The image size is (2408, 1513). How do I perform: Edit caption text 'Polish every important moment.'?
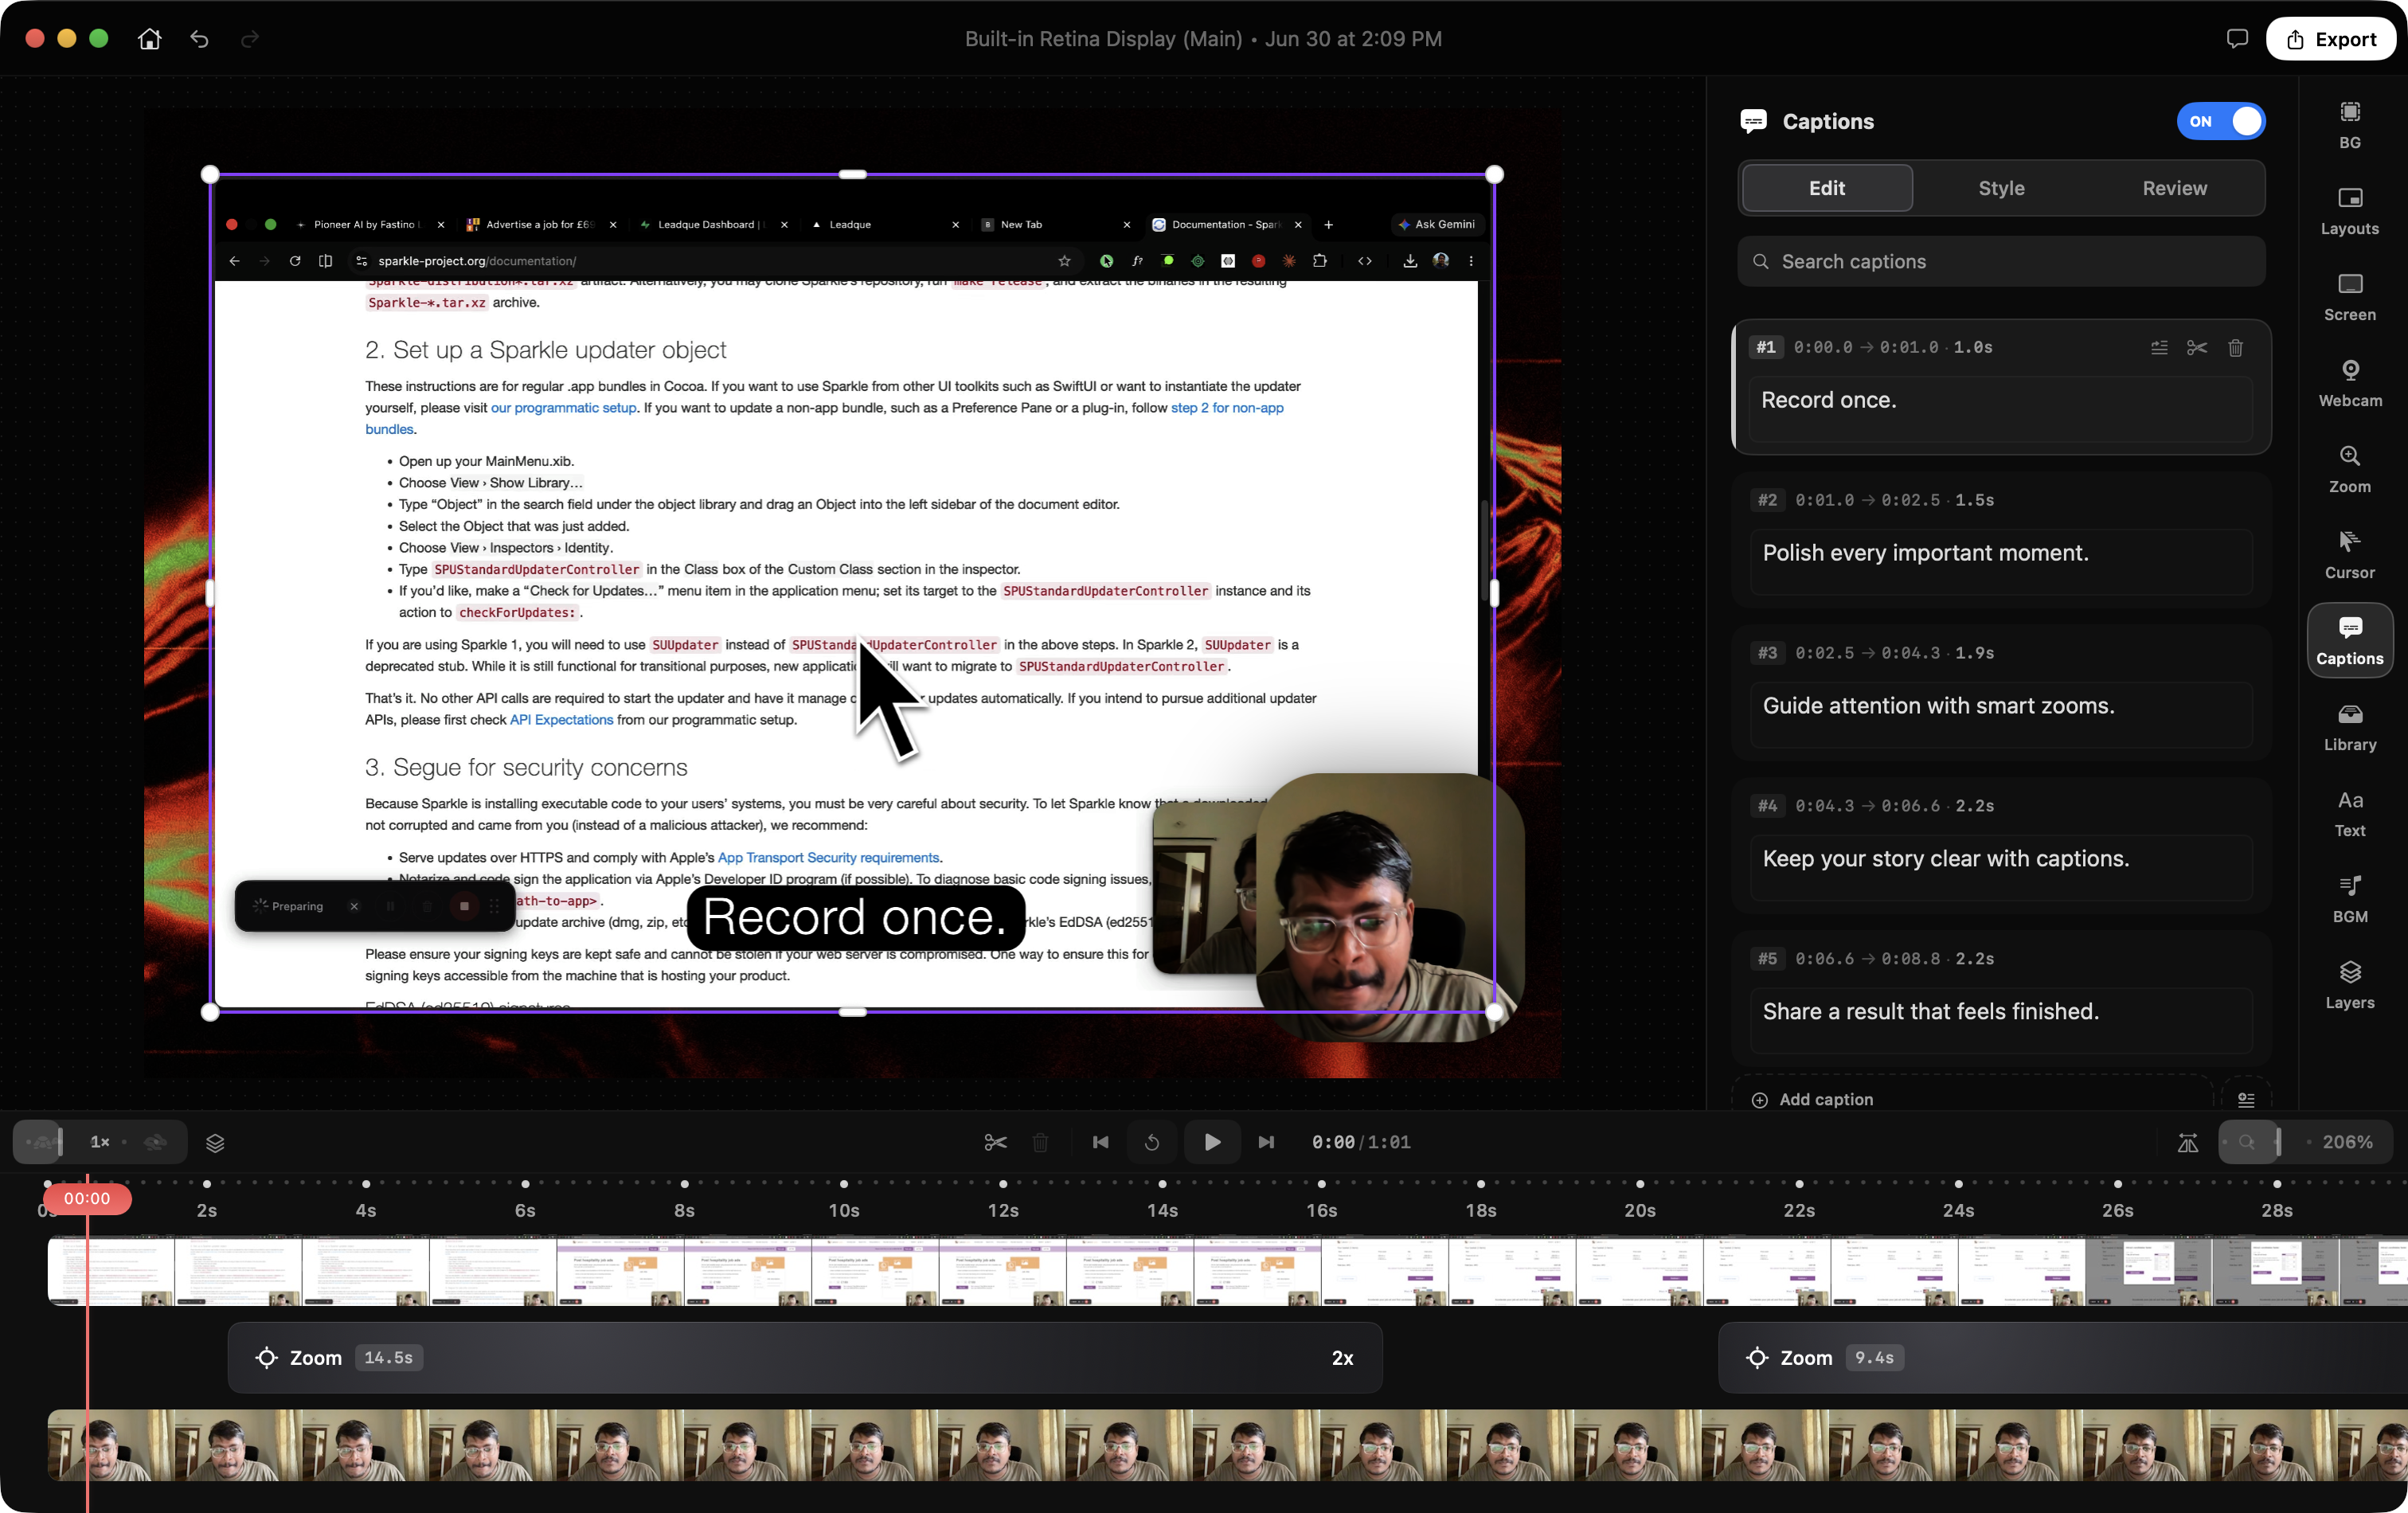(x=2001, y=562)
